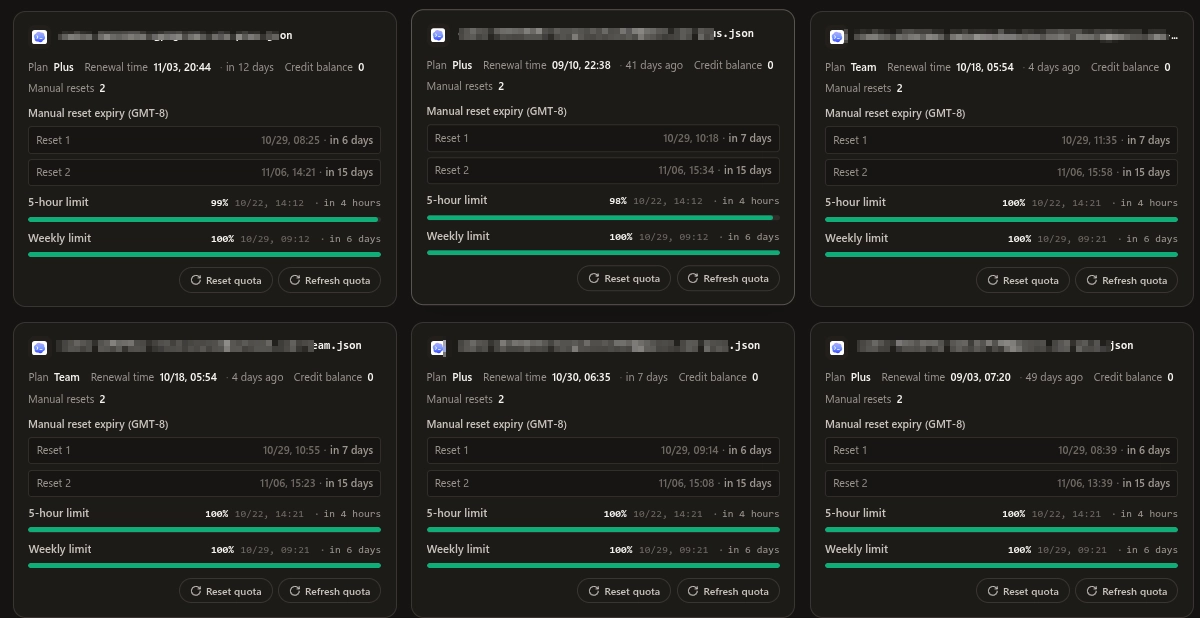The width and height of the screenshot is (1200, 618).
Task: Select the Reset 1 row expiring 10/29, 09:14
Action: [603, 450]
